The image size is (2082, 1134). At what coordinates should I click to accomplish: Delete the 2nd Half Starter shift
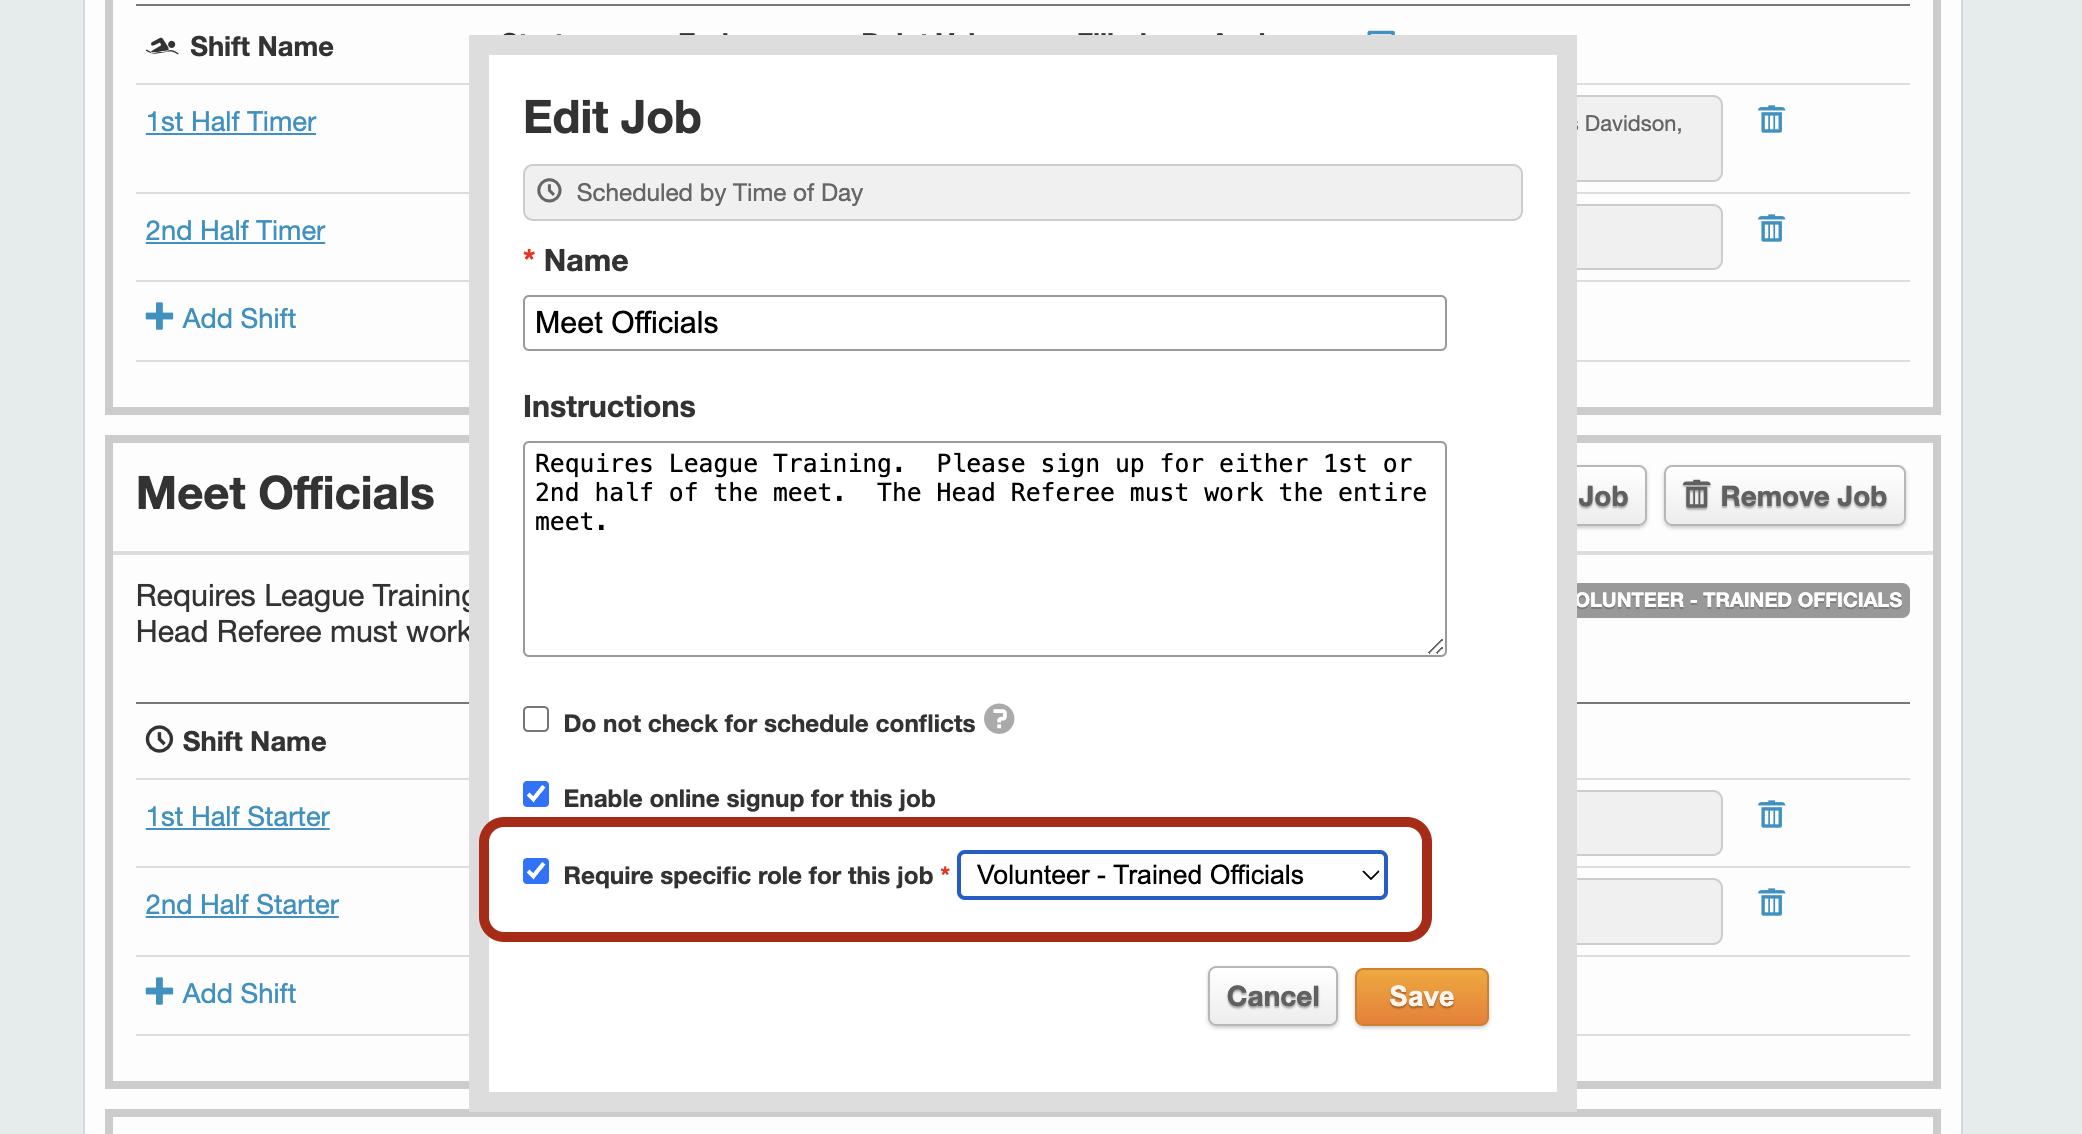(x=1771, y=903)
